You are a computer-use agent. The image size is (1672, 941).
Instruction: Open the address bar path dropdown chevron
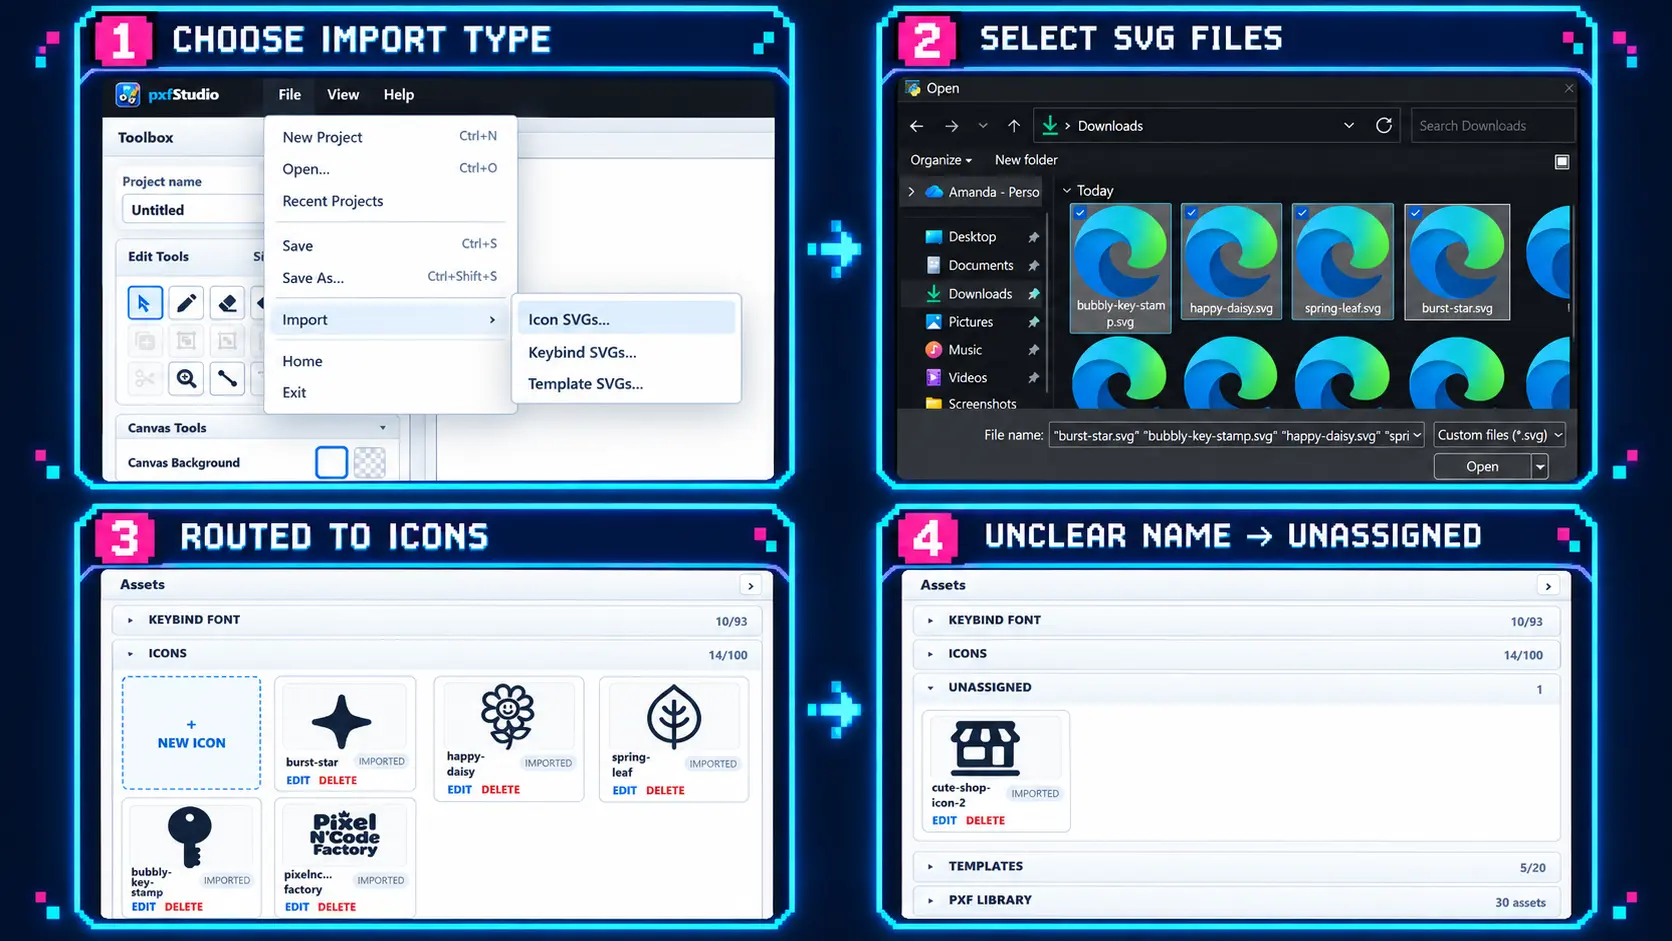pos(1349,126)
